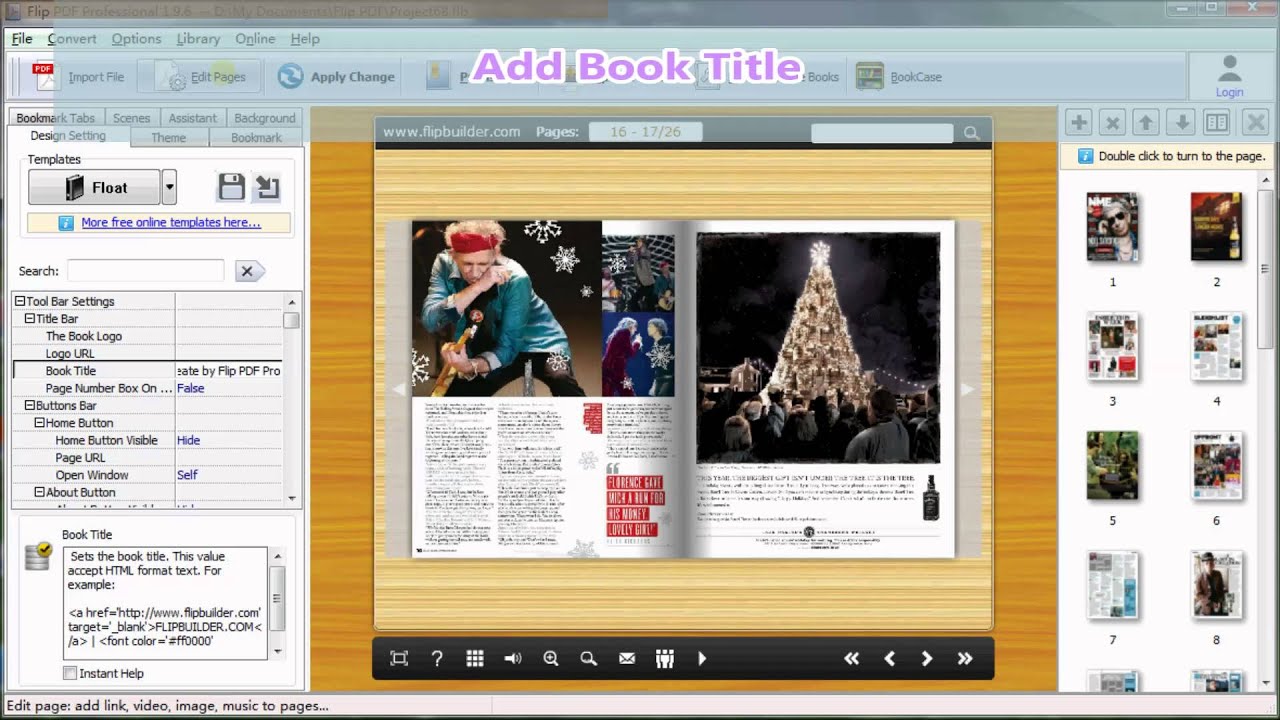The image size is (1280, 720).
Task: Open the Online menu
Action: (x=255, y=39)
